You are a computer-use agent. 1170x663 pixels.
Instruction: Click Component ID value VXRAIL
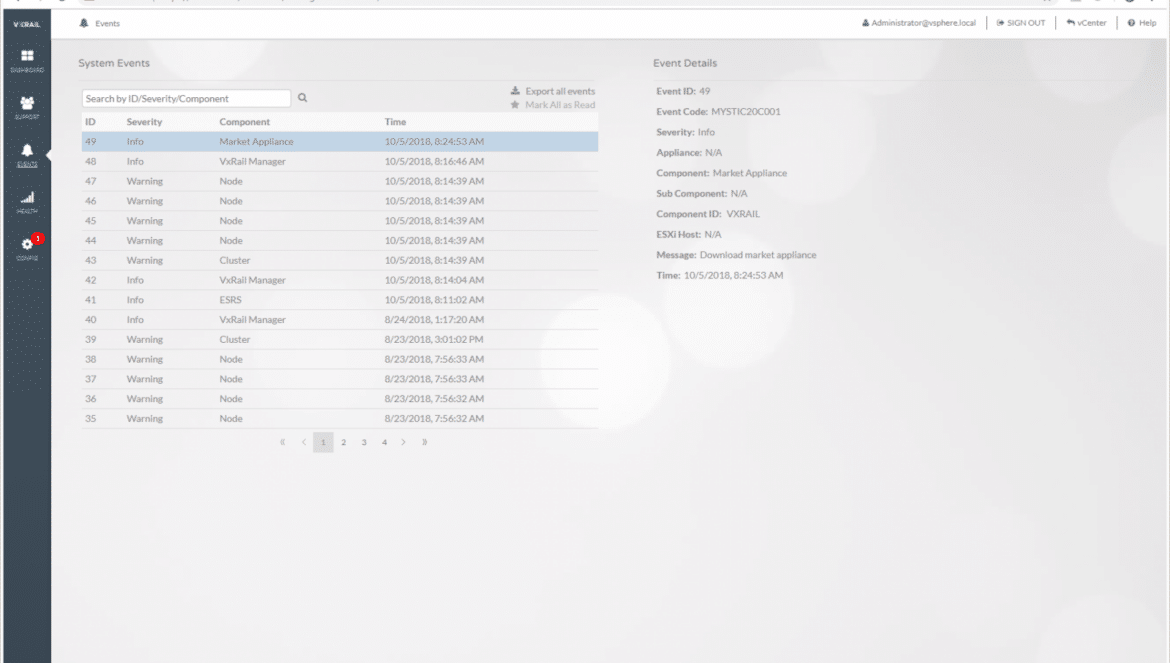743,214
